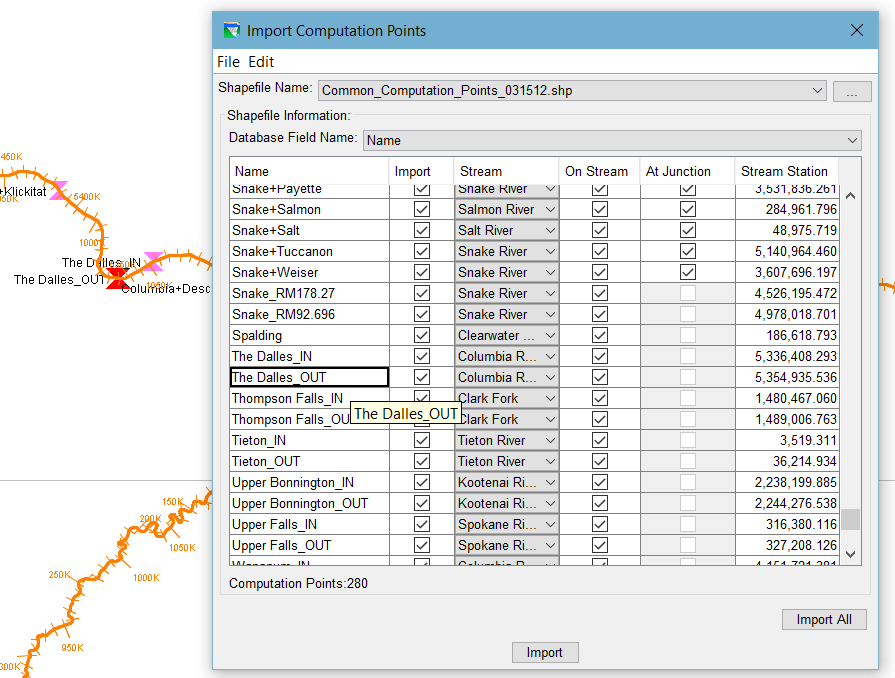Uncheck On Stream for Tieton_IN

[599, 441]
